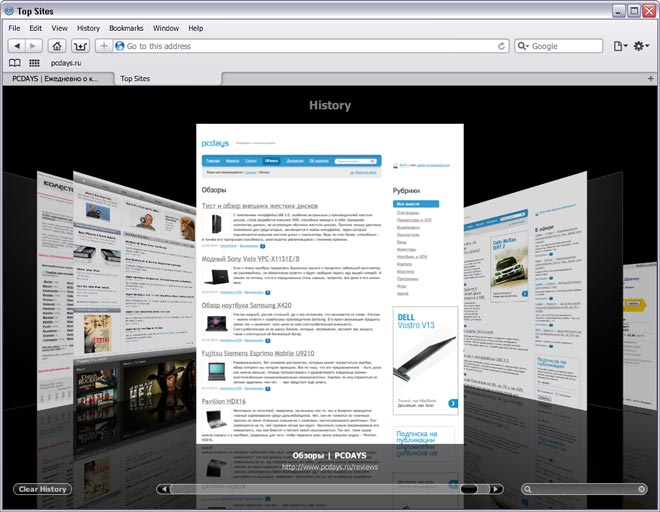Screen dimensions: 660x512
Task: Expand the Google search engine dropdown
Action: [x=523, y=46]
